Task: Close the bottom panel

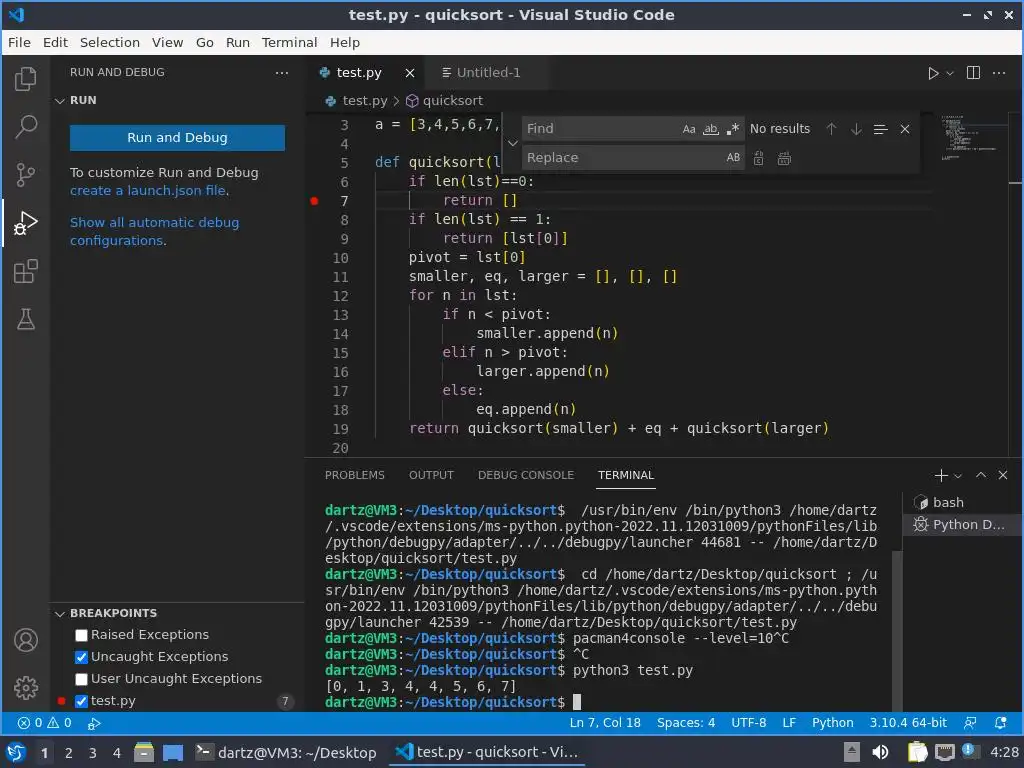Action: pyautogui.click(x=1003, y=475)
